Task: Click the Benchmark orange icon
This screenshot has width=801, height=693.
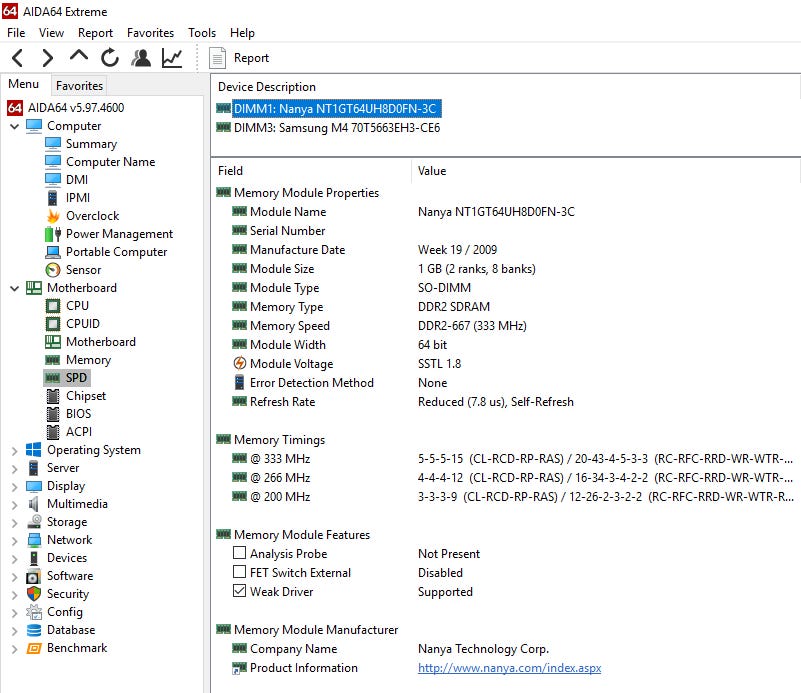Action: point(34,648)
